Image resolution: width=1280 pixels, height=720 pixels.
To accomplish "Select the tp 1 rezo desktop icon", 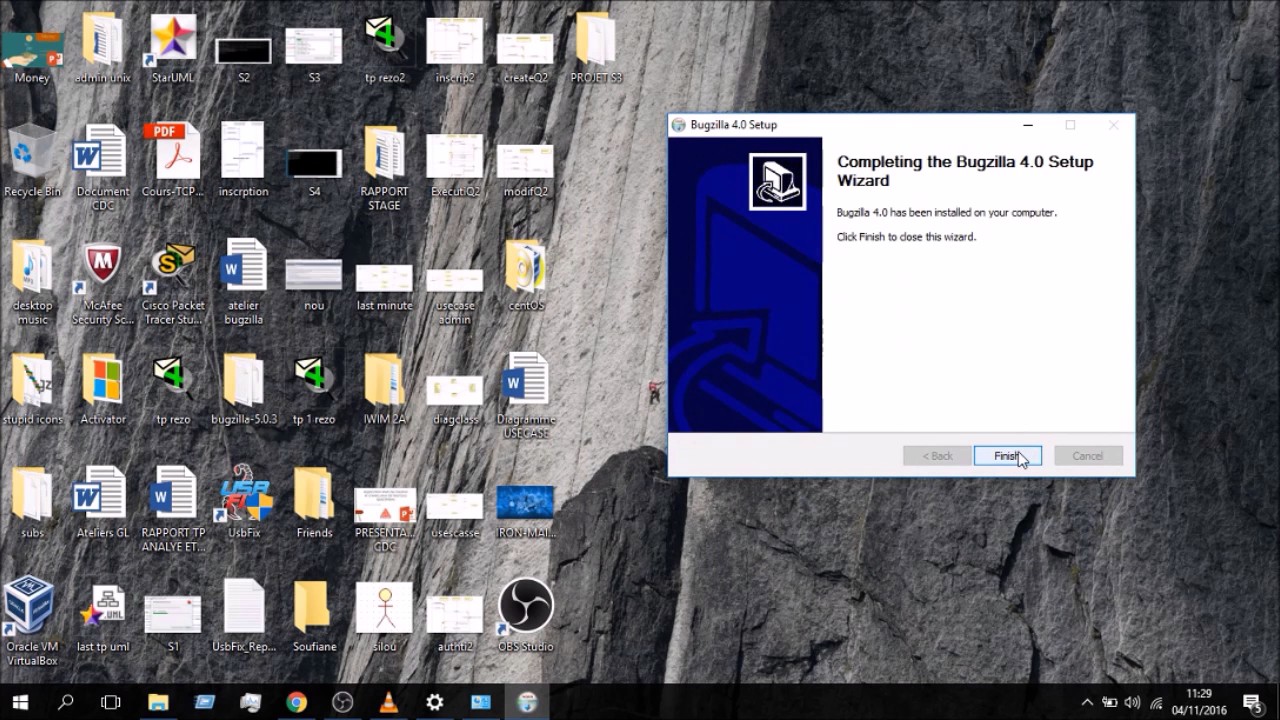I will (314, 390).
